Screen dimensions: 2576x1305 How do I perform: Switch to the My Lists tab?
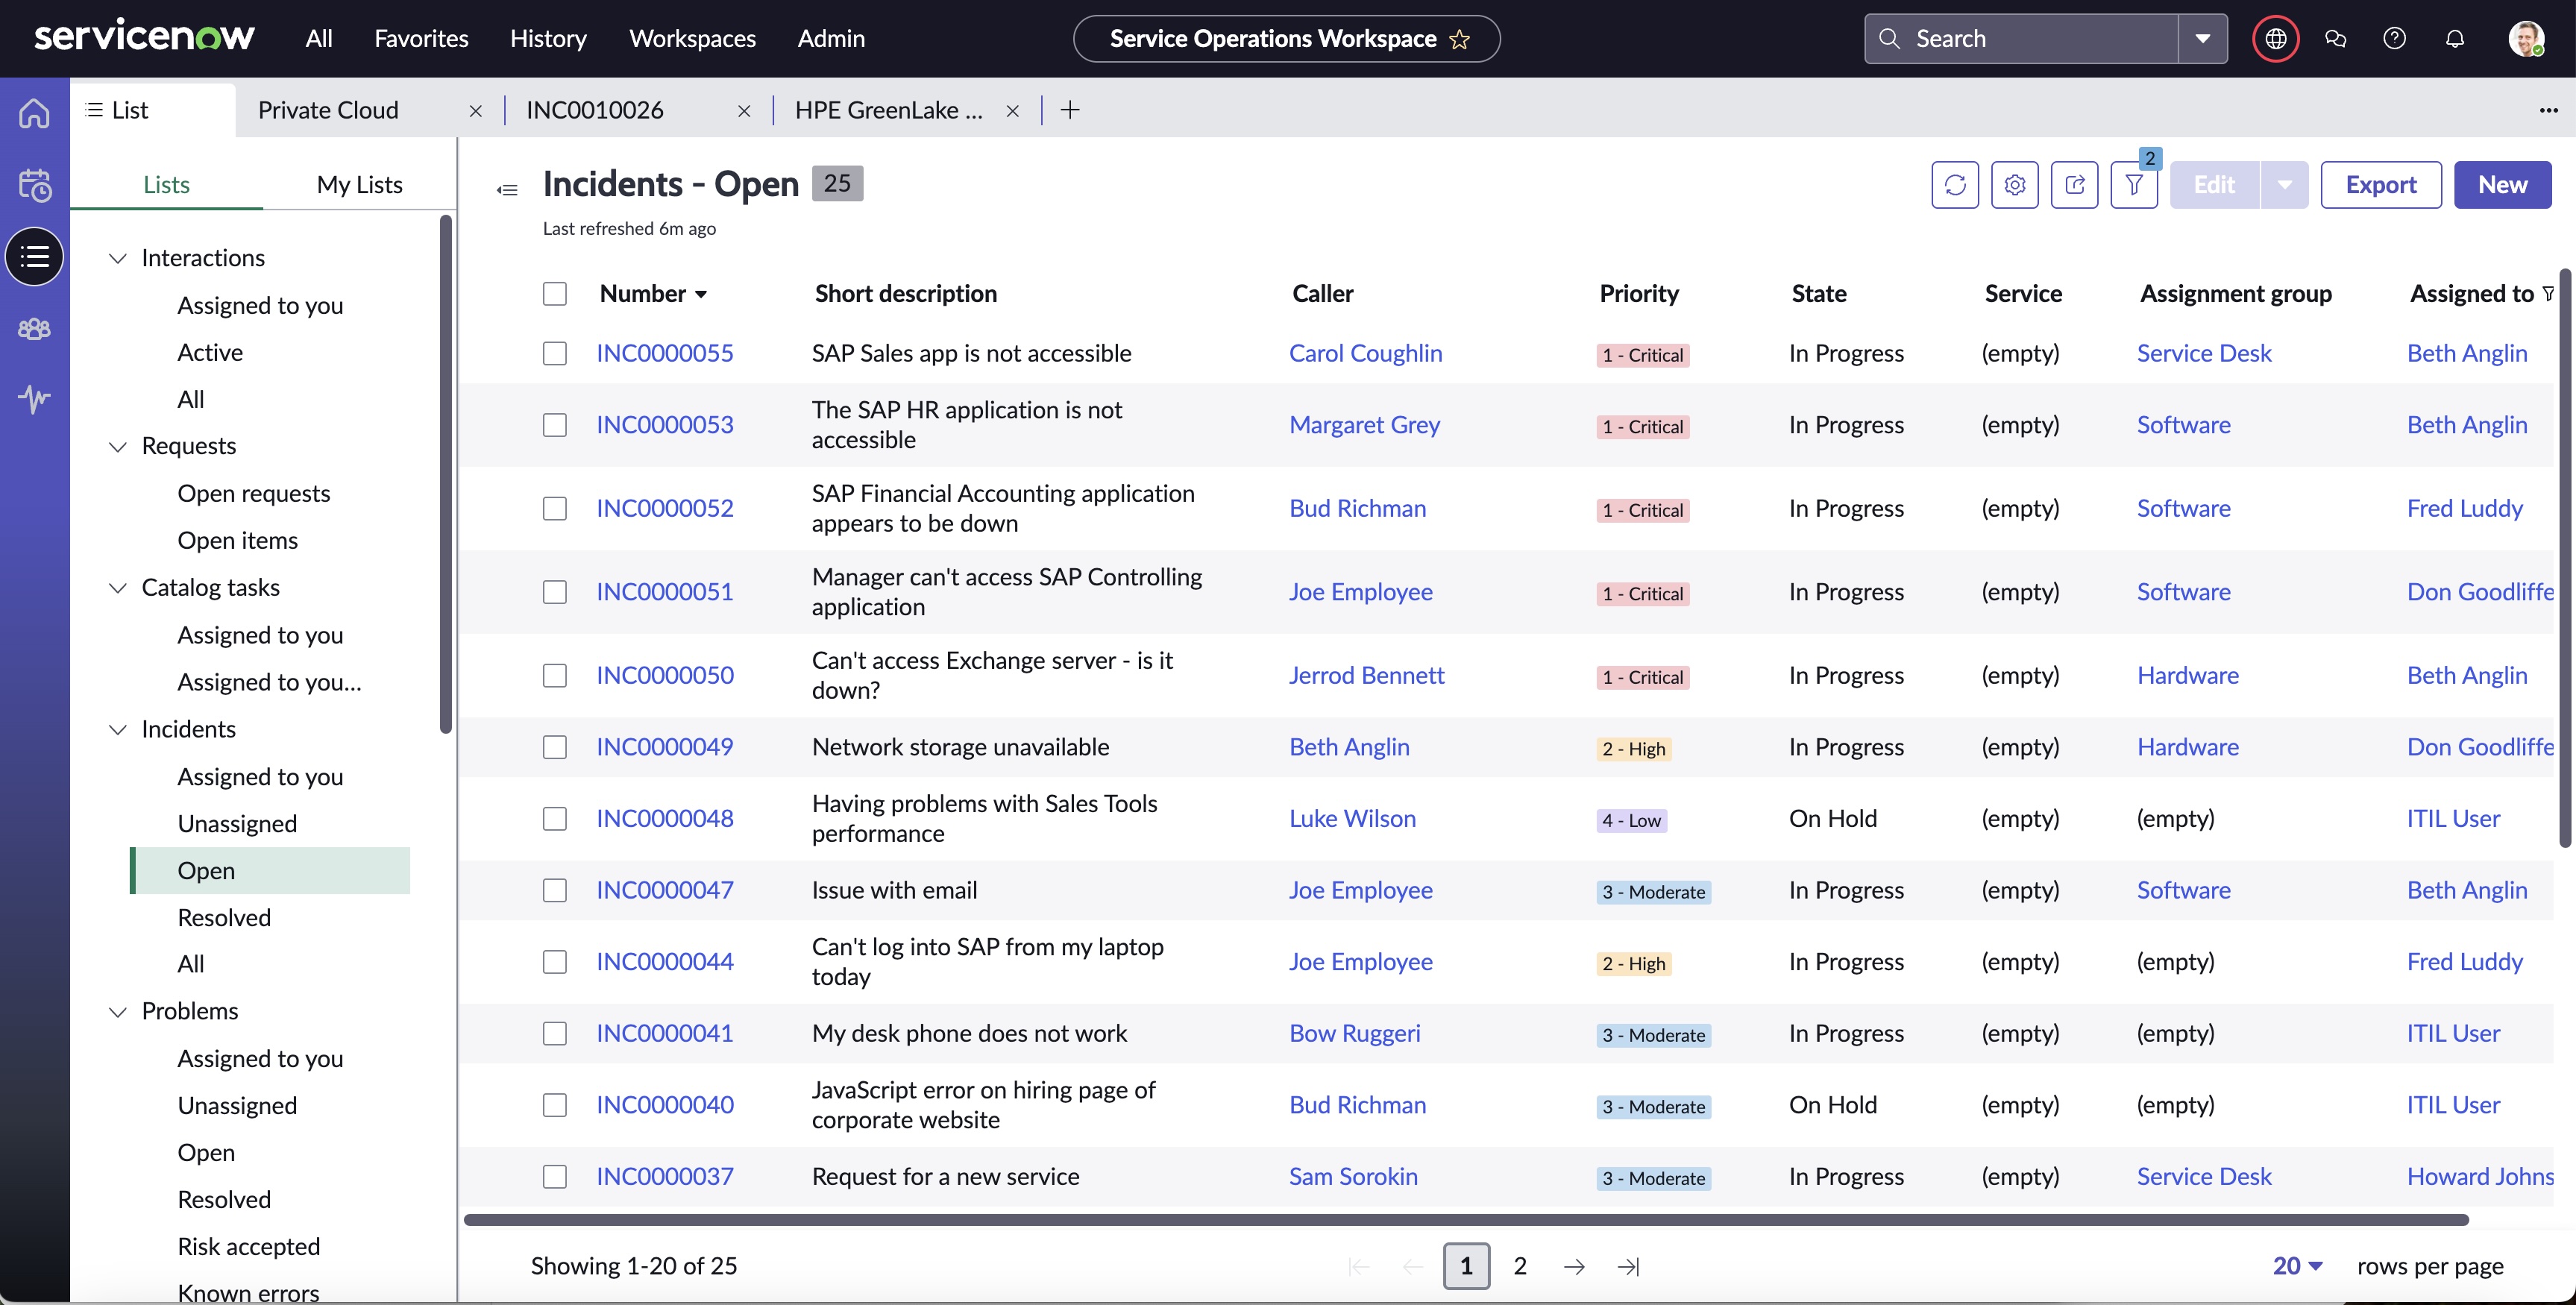point(359,185)
